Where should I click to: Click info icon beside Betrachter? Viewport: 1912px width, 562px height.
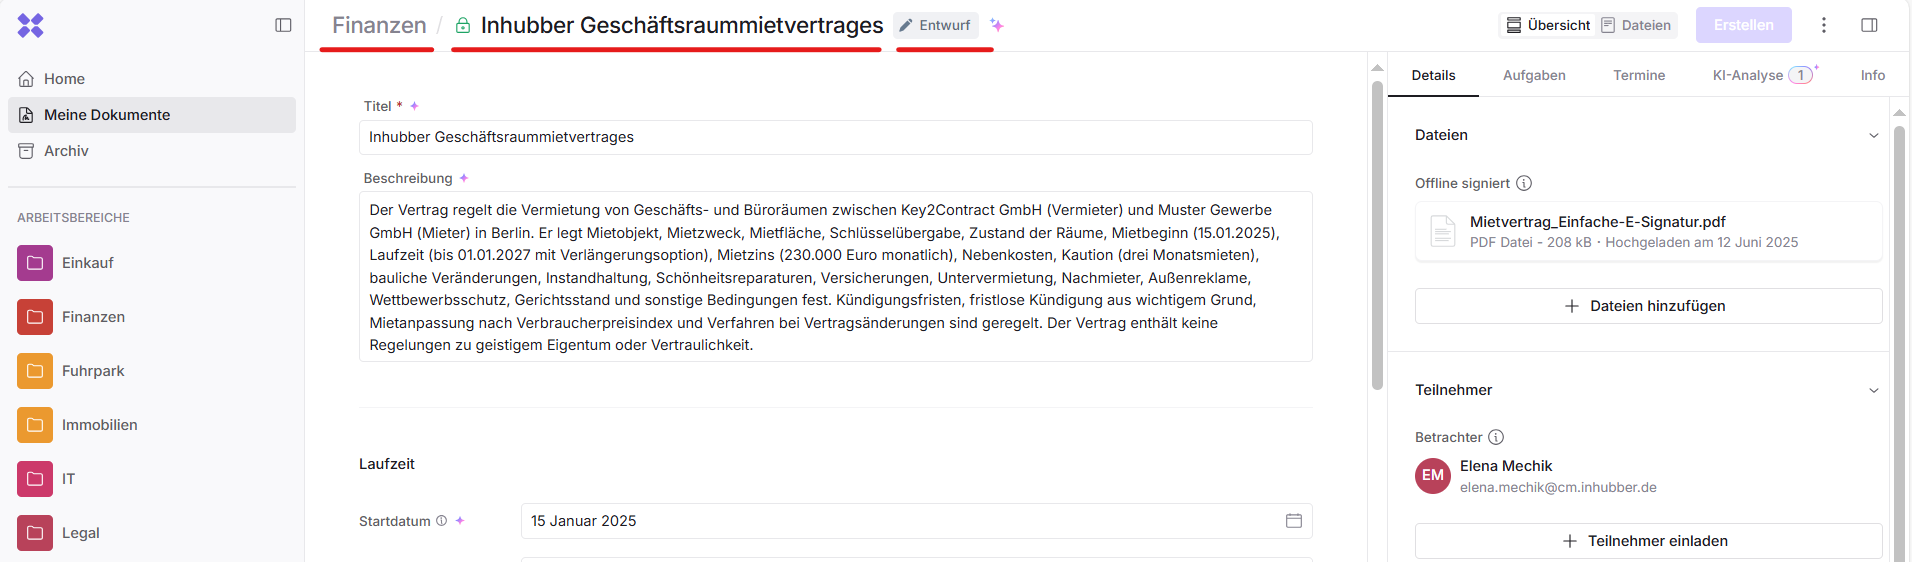1496,437
